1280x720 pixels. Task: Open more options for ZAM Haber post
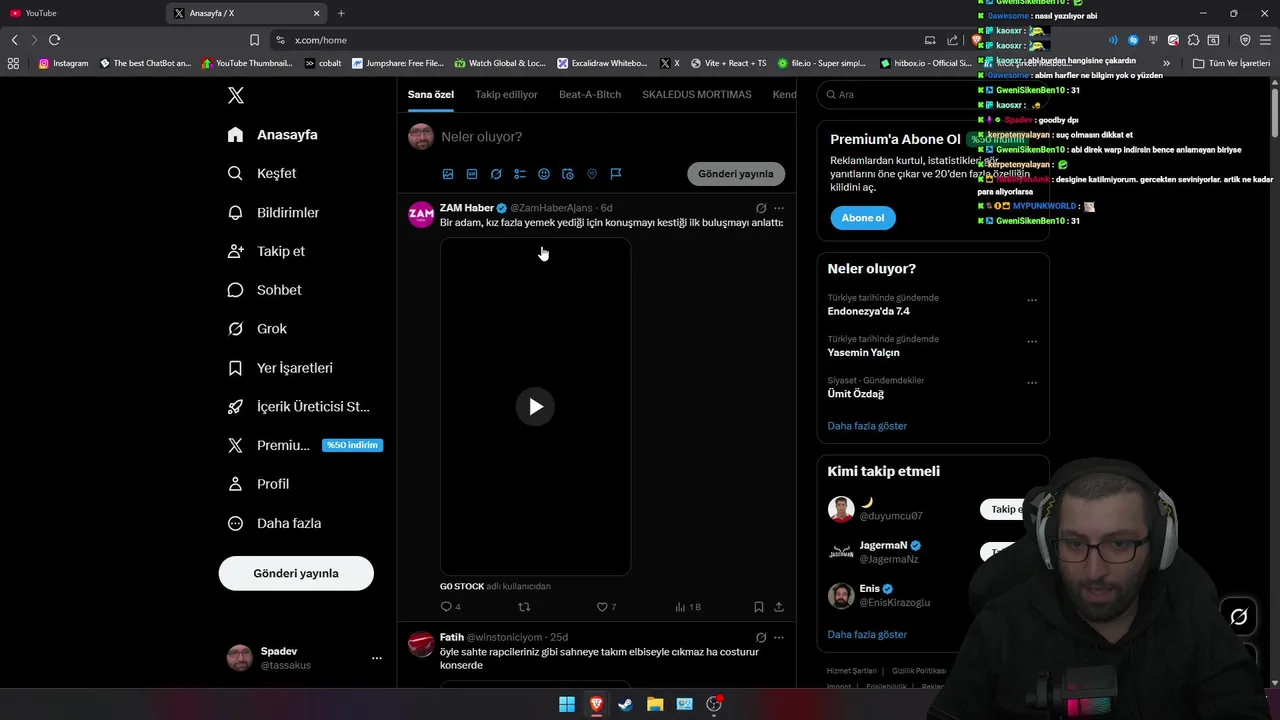tap(779, 208)
